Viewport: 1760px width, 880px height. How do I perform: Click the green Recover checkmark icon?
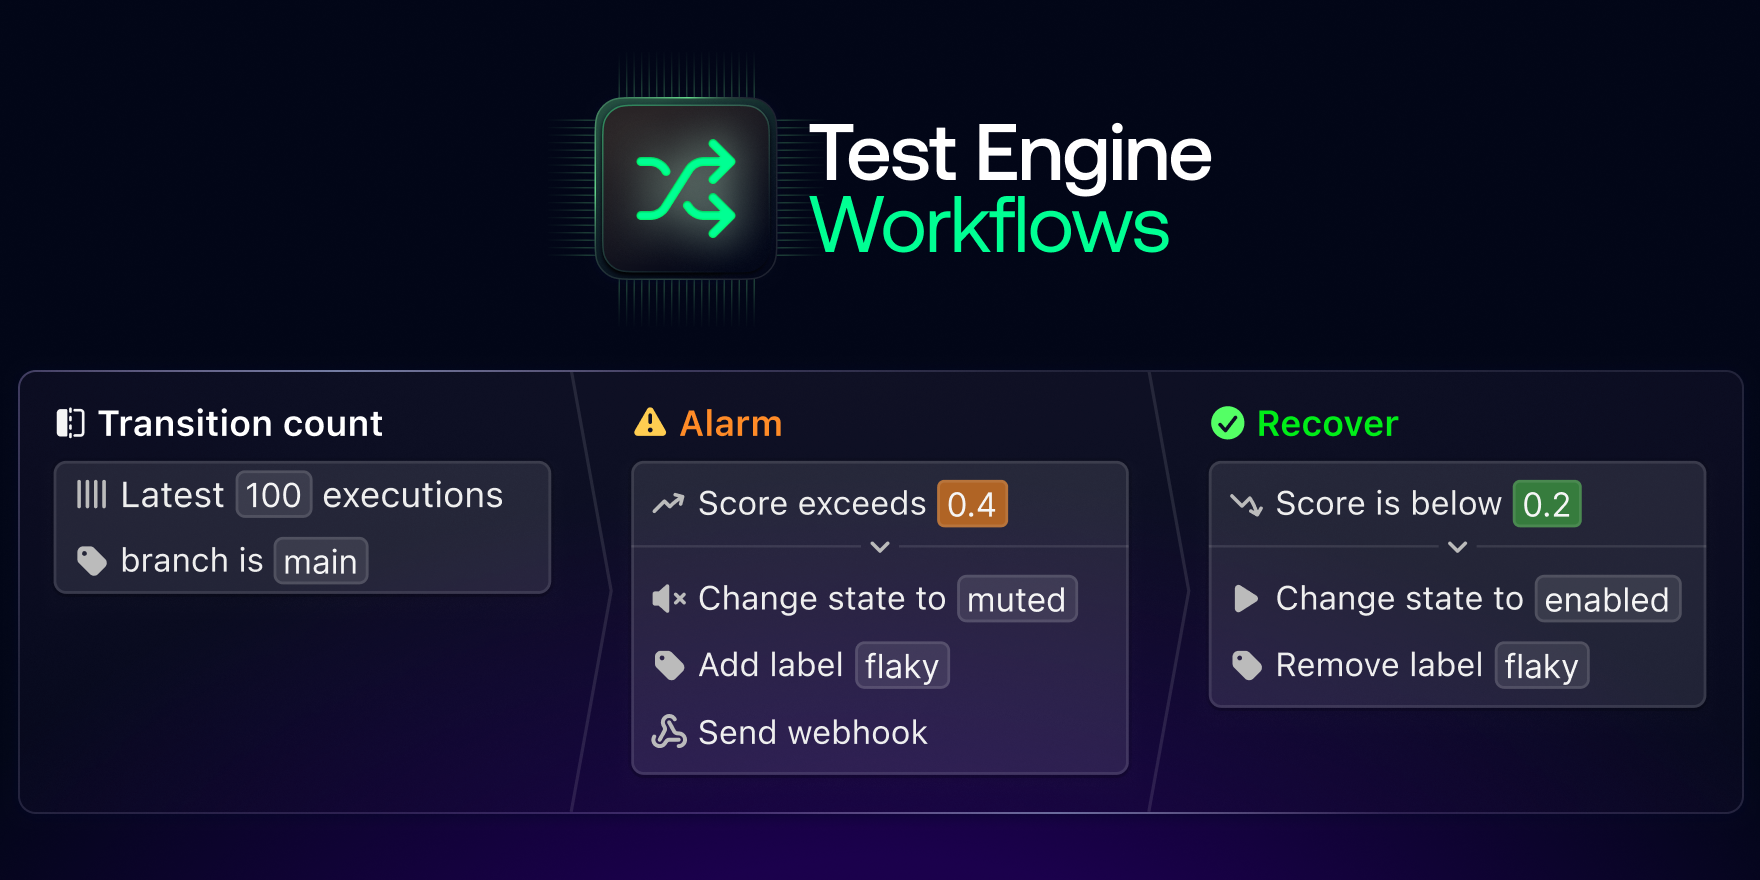1227,423
